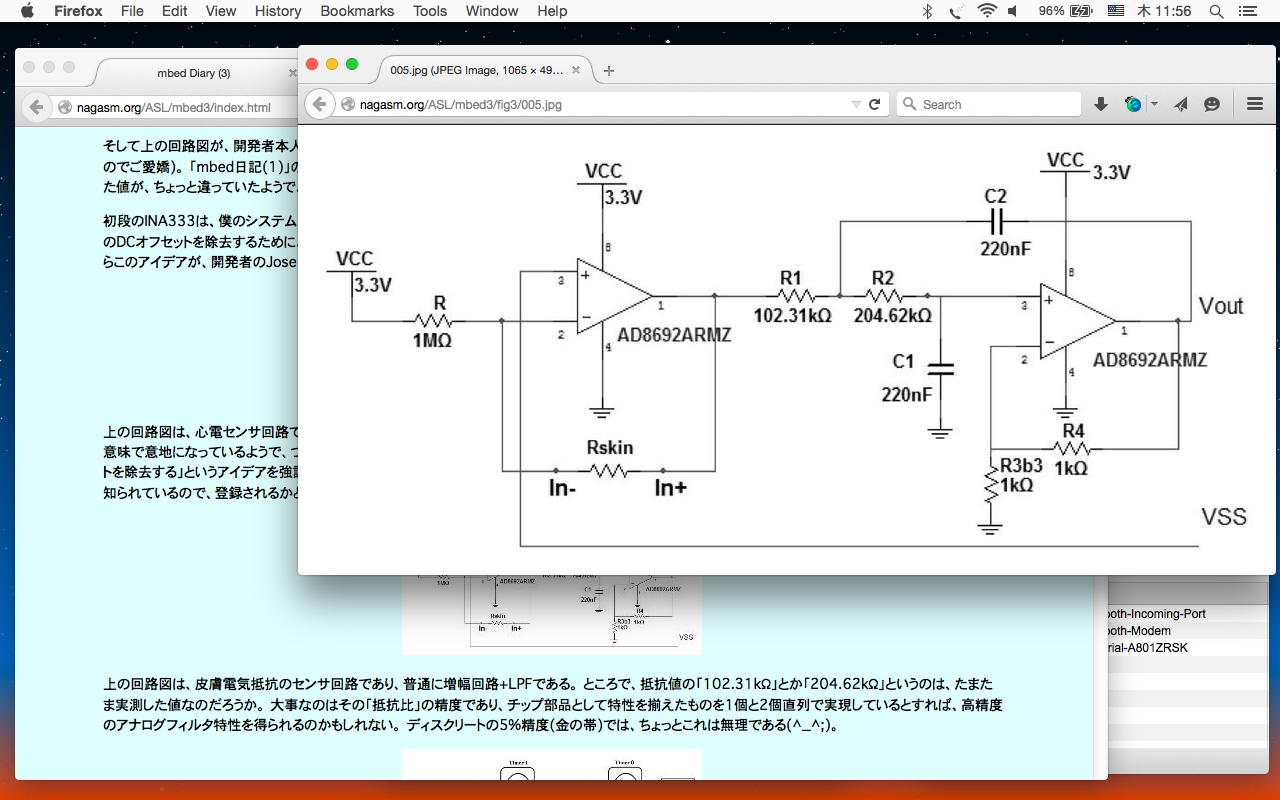Click the magnifier icon in the Search box

[x=909, y=104]
